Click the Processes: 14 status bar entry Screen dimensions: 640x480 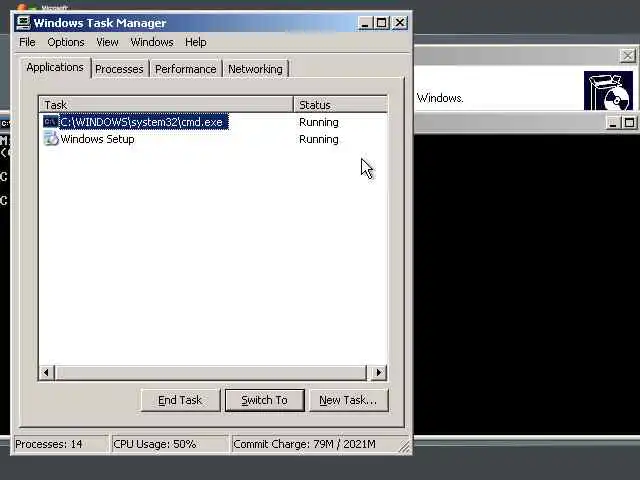click(60, 444)
